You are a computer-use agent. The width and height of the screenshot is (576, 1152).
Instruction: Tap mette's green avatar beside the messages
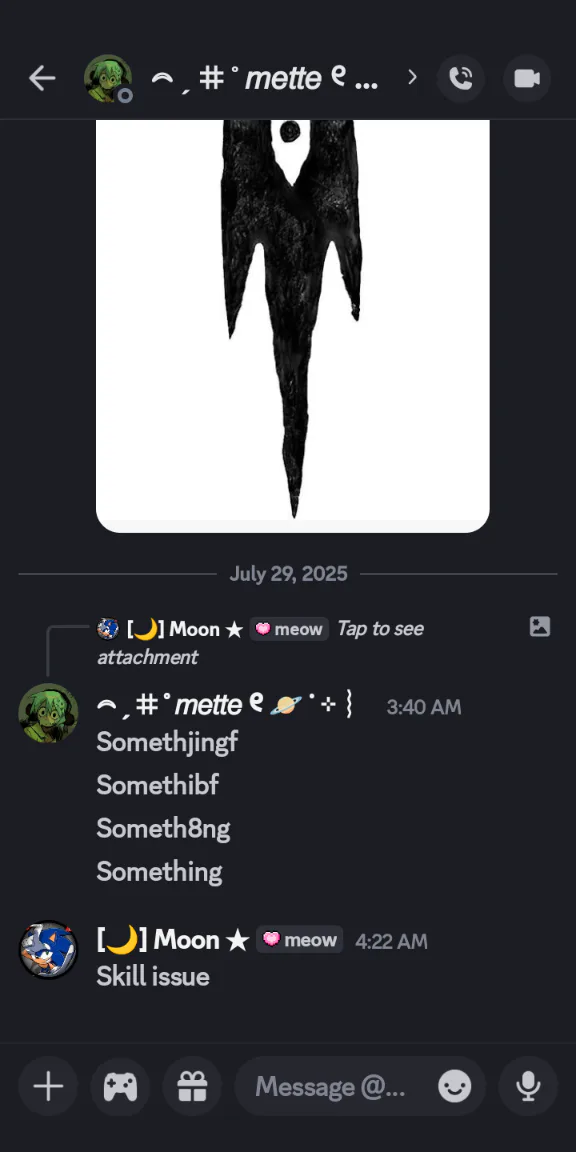(x=48, y=713)
